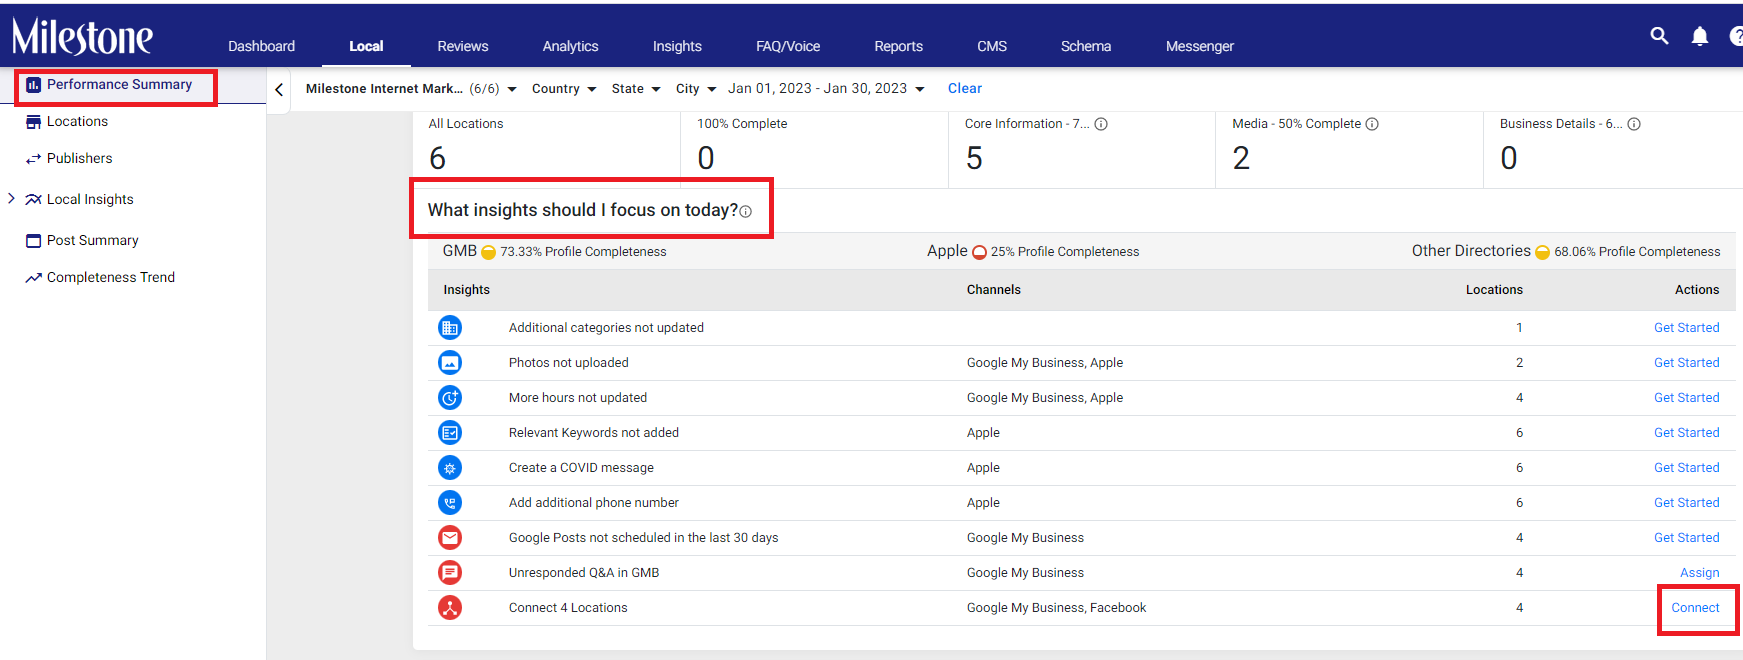This screenshot has width=1743, height=660.
Task: Click the Unresponded Q&A chat icon
Action: tap(450, 572)
